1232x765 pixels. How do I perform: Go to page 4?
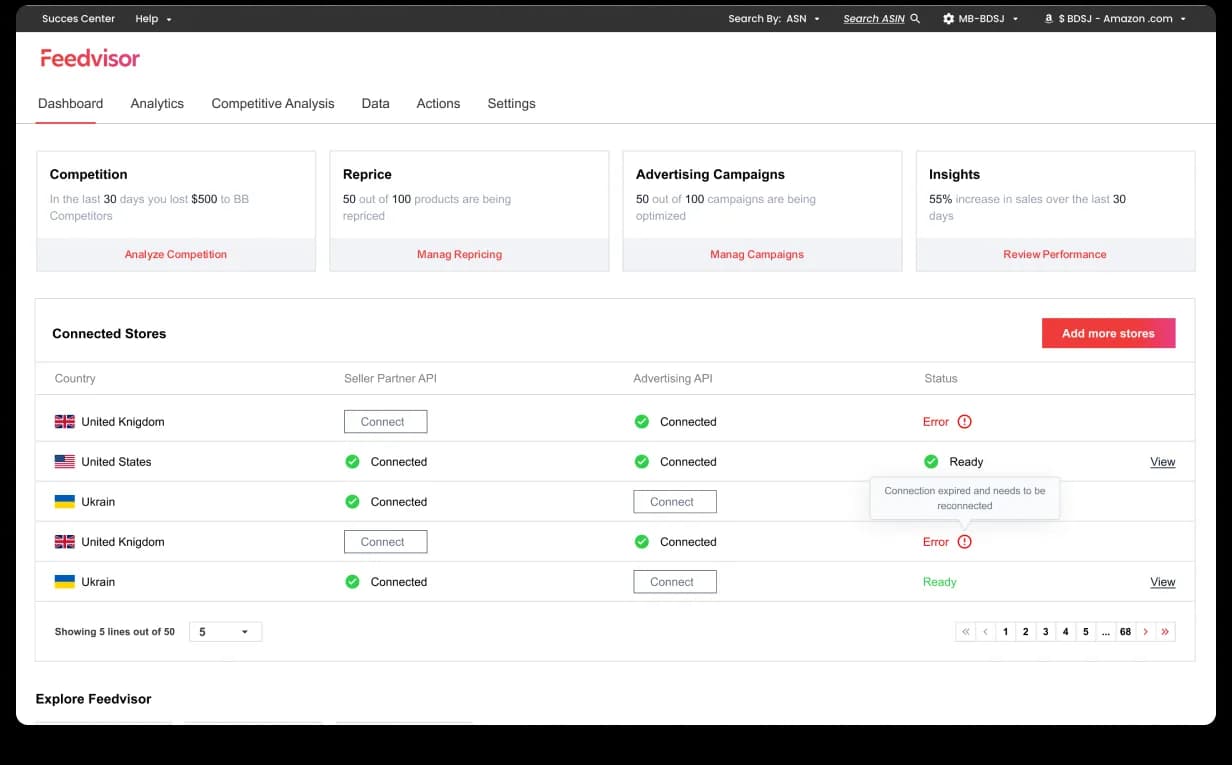1065,632
